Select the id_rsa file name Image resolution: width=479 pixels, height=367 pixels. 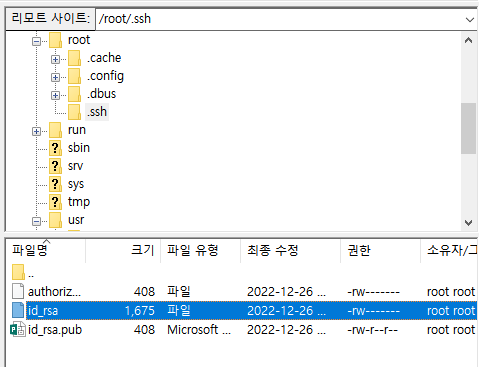pyautogui.click(x=43, y=311)
